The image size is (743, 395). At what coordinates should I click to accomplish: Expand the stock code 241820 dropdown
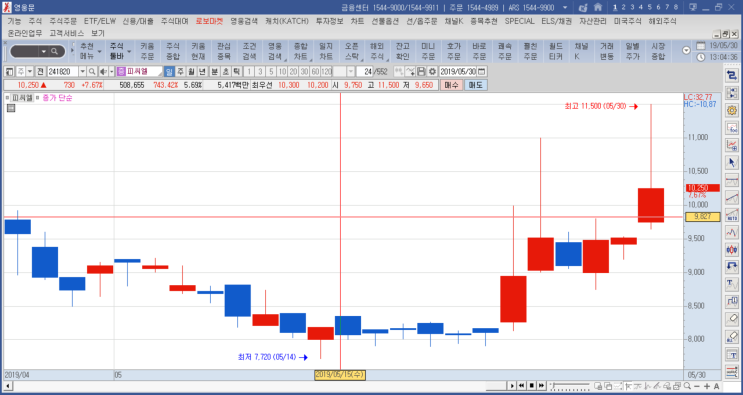click(x=82, y=72)
